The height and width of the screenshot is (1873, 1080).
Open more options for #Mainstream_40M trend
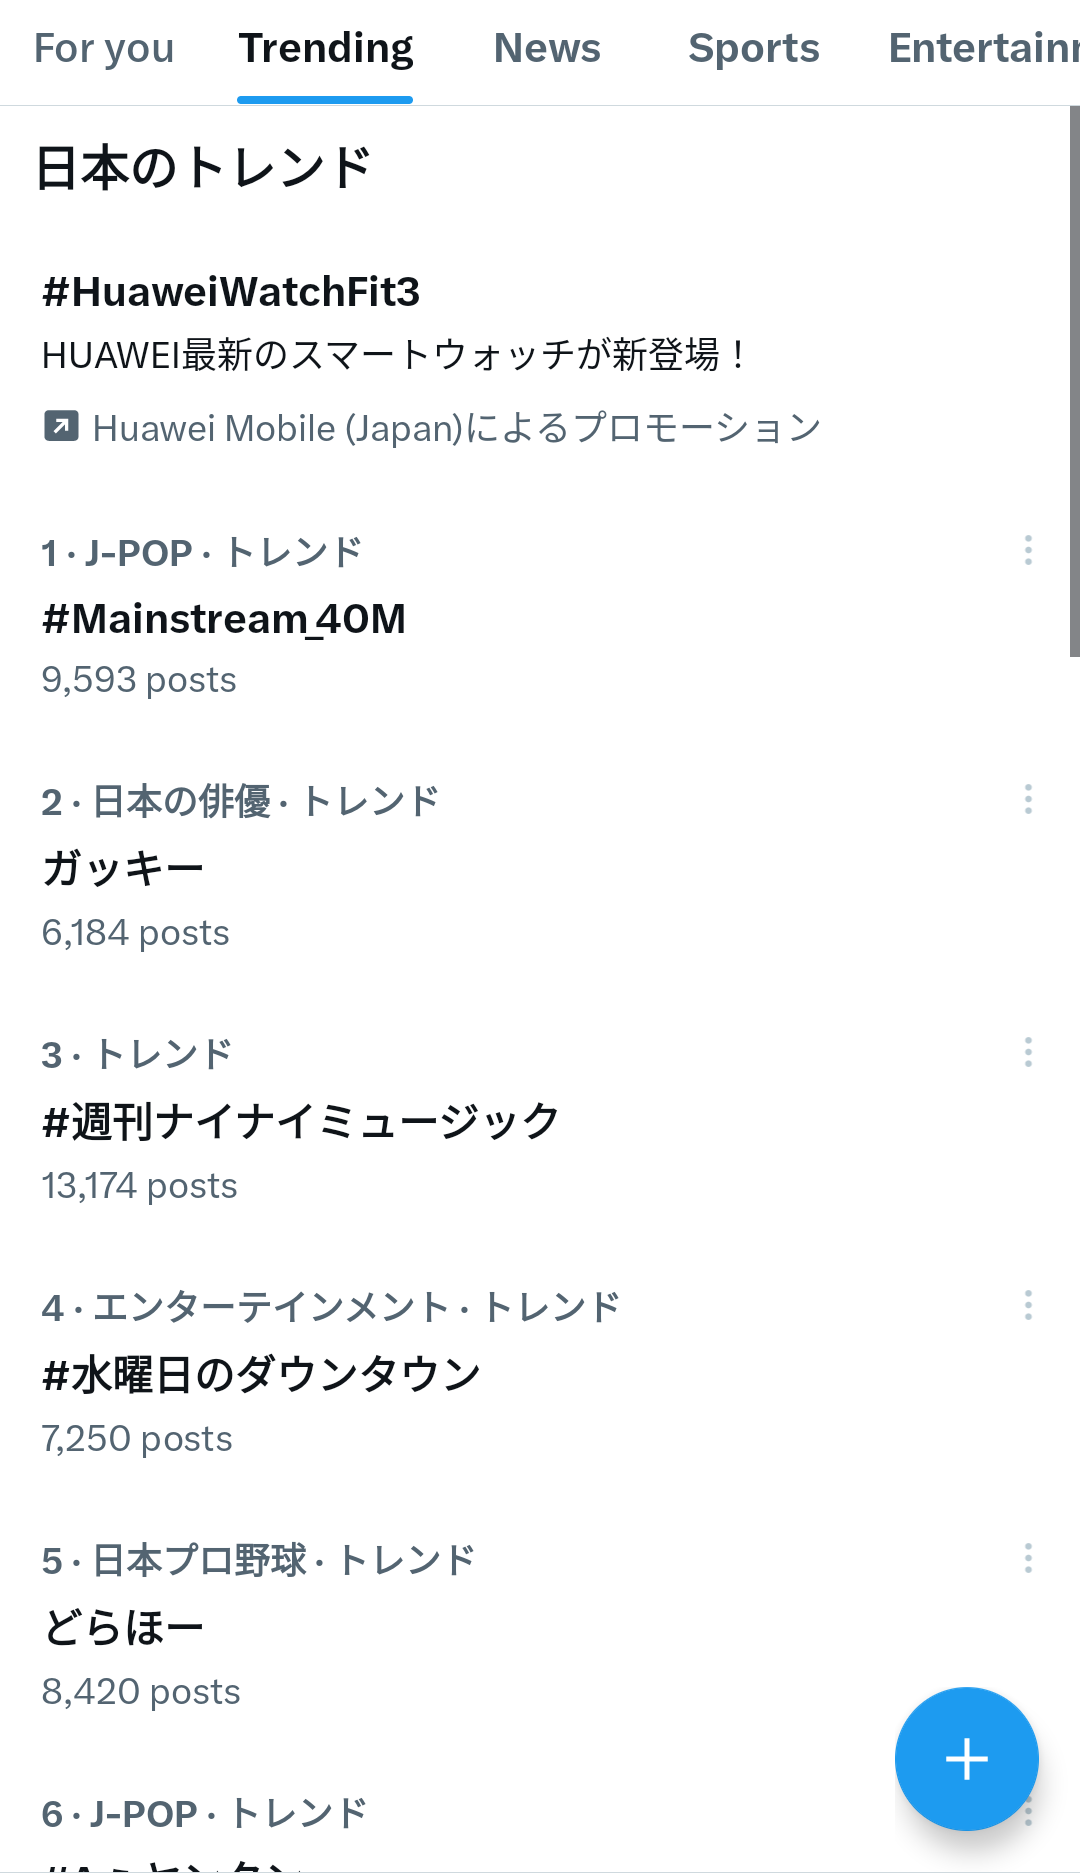1028,550
